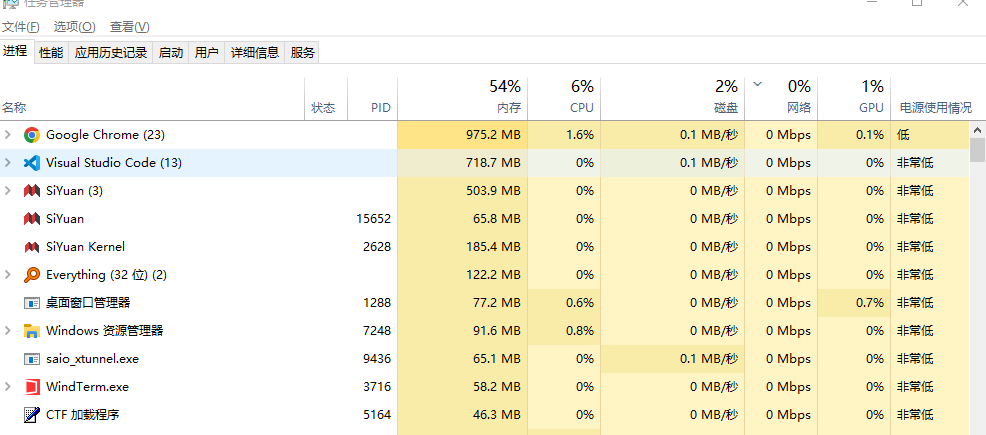Click the saio_xtunnel.exe process icon
This screenshot has height=435, width=986.
click(x=31, y=359)
